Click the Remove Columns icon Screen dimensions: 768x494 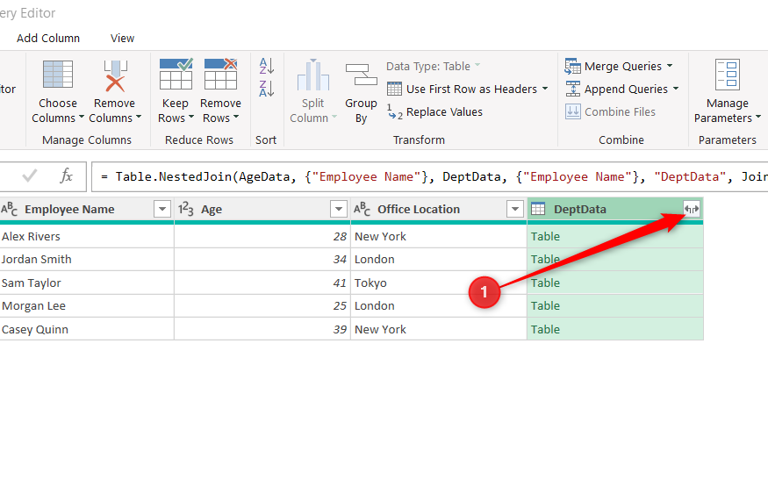[x=115, y=75]
